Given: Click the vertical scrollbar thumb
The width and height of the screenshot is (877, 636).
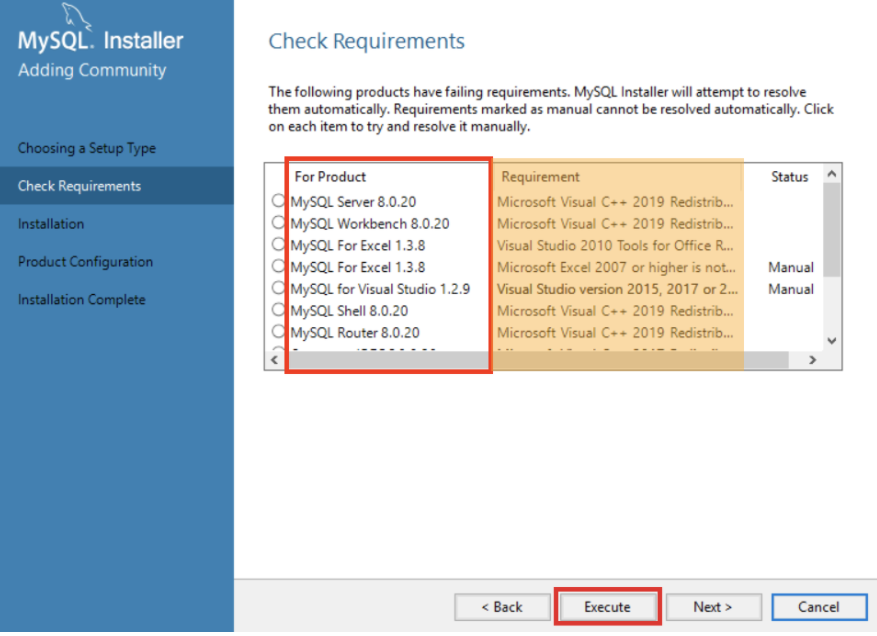Looking at the screenshot, I should click(x=832, y=230).
